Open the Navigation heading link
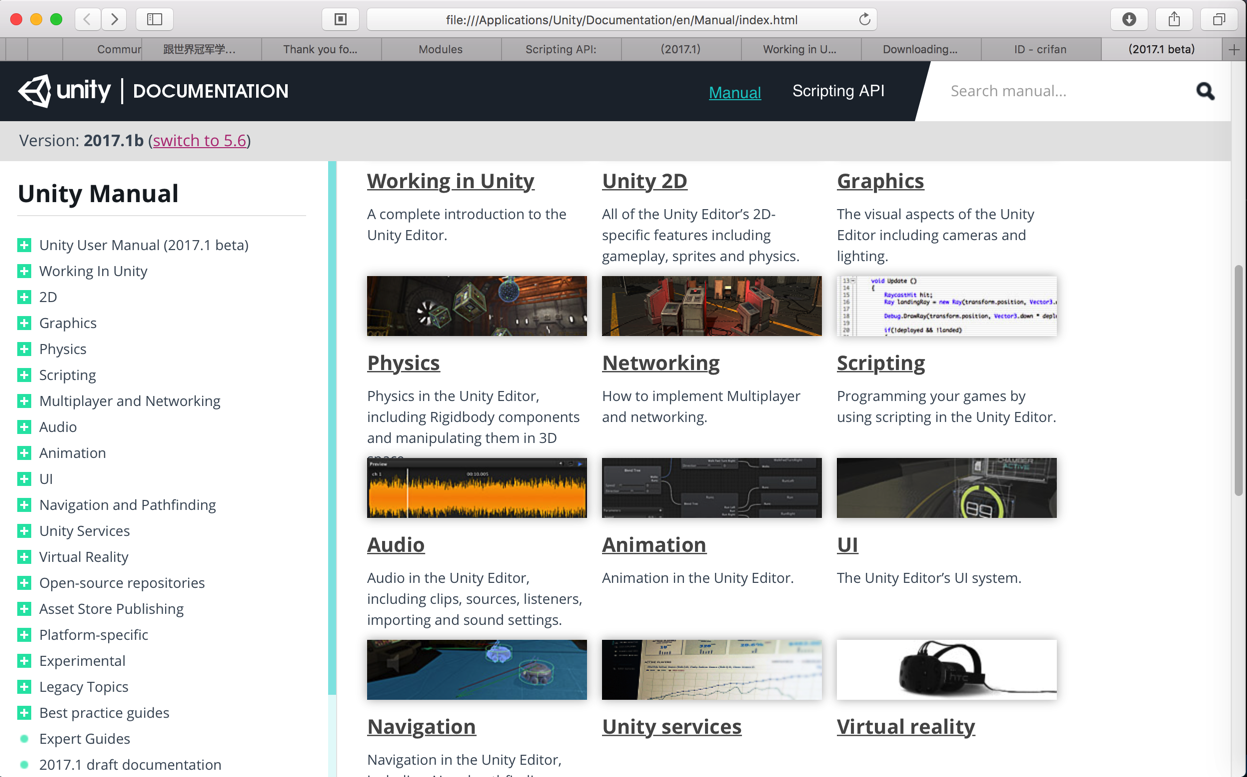The height and width of the screenshot is (777, 1247). [x=421, y=727]
